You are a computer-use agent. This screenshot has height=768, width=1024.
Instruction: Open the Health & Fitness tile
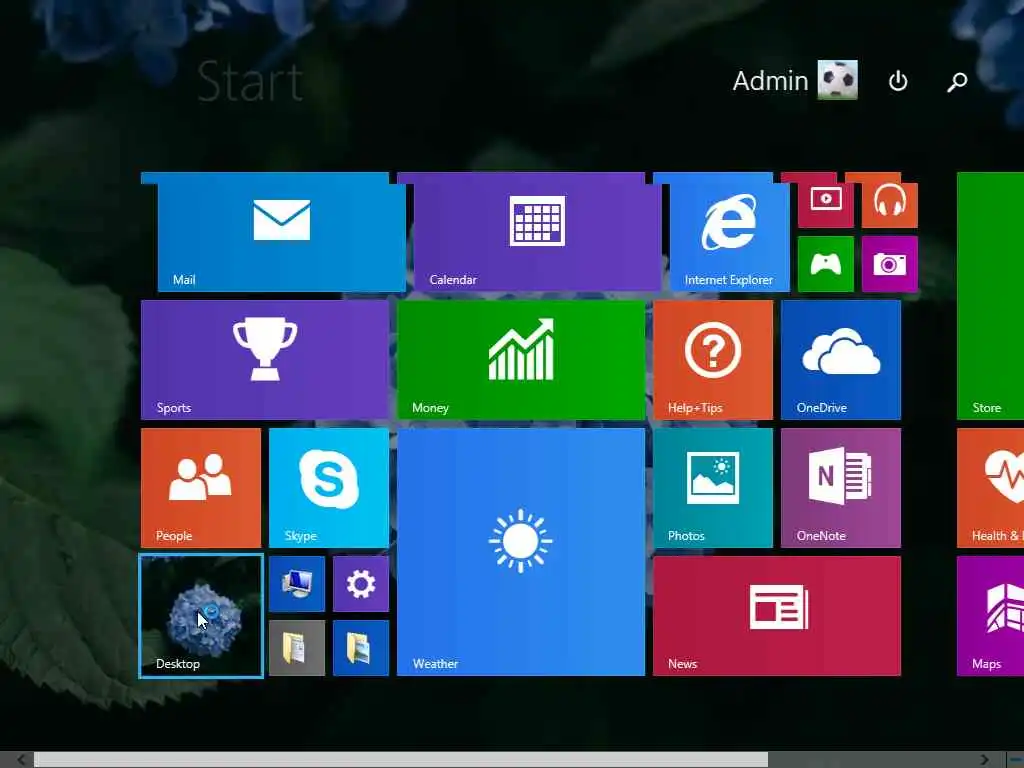click(x=990, y=488)
